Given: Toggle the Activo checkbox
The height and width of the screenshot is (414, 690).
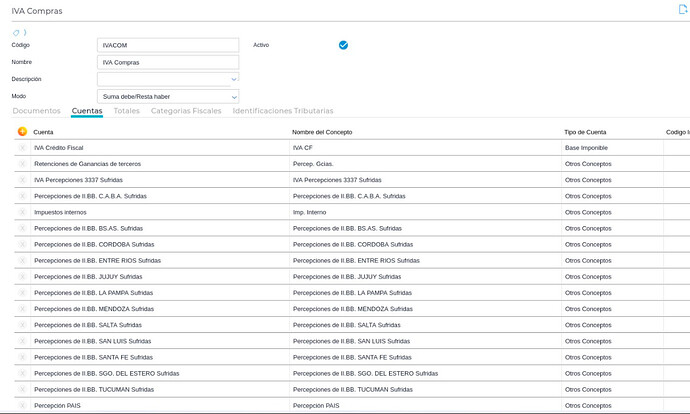Looking at the screenshot, I should coord(343,45).
